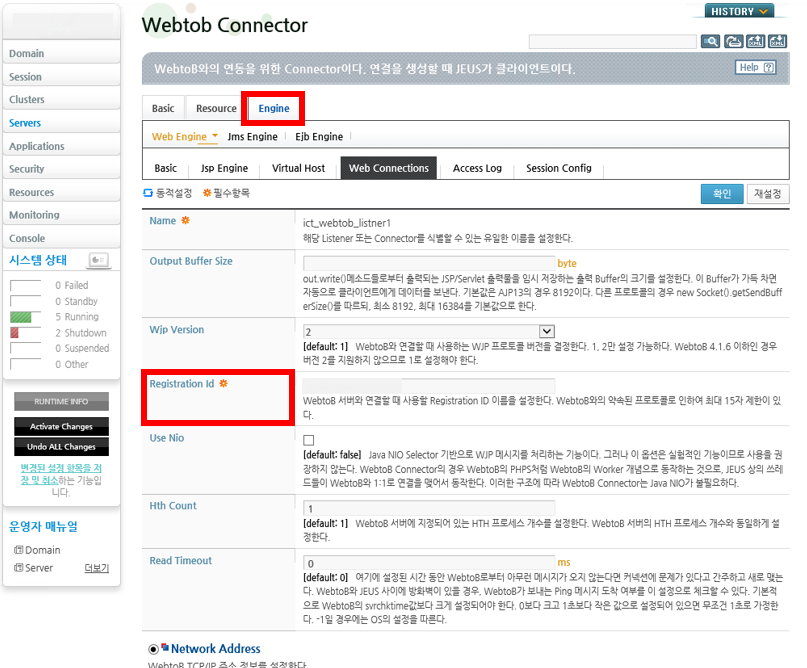The image size is (807, 668).
Task: Open the Security sidebar menu
Action: [61, 169]
